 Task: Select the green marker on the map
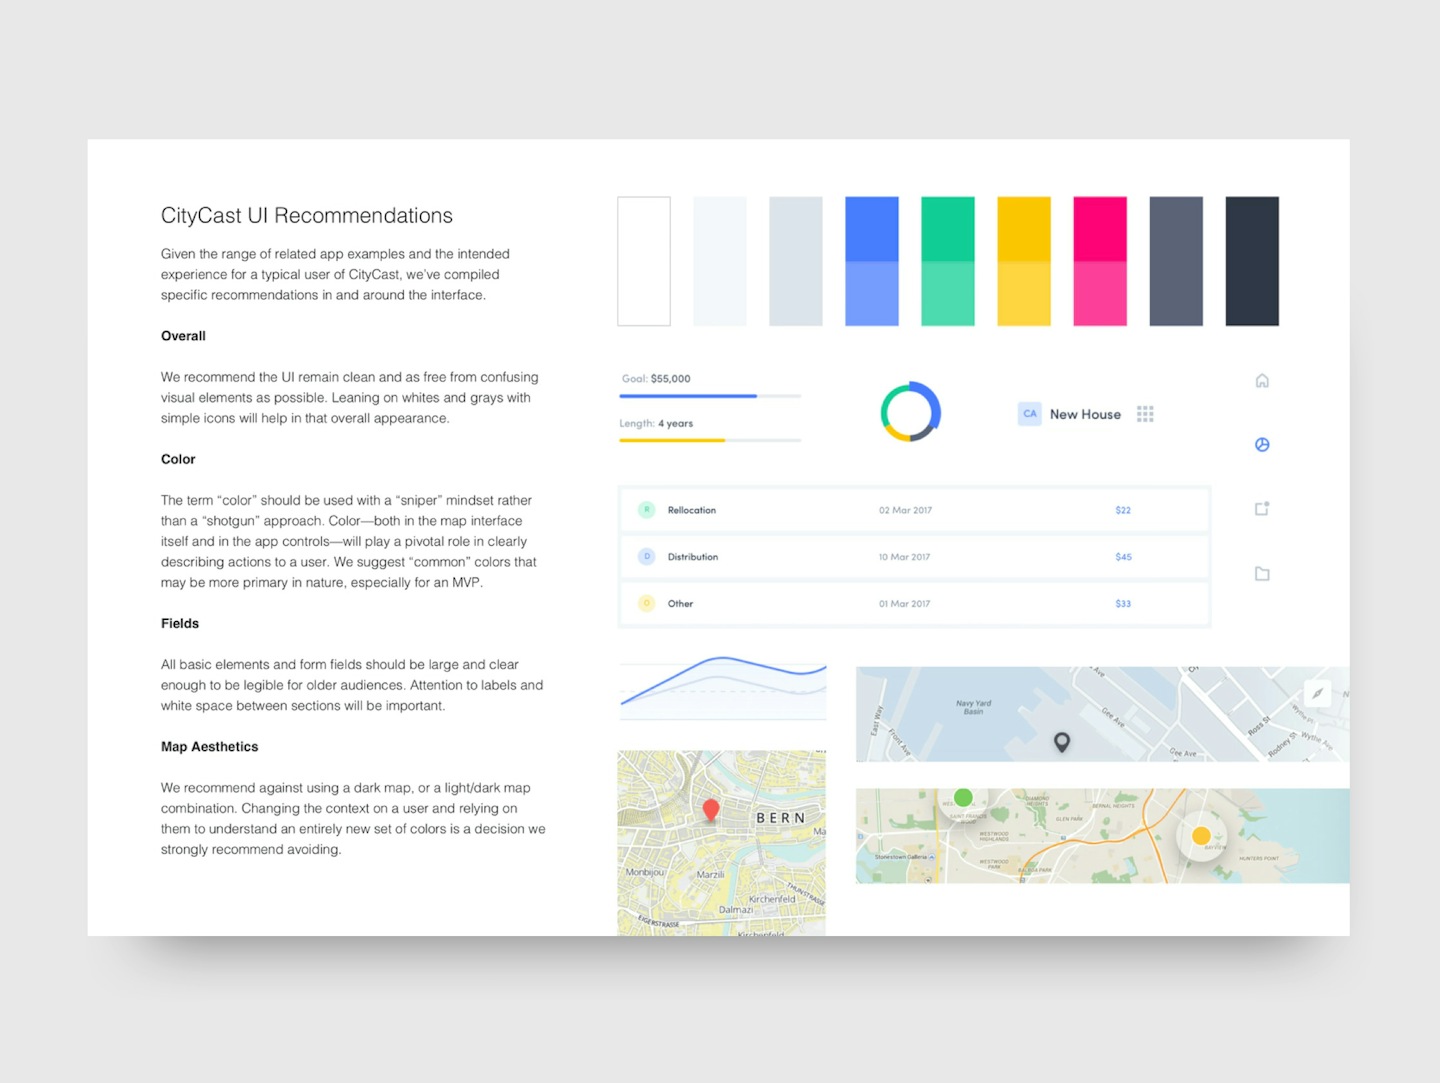[963, 797]
